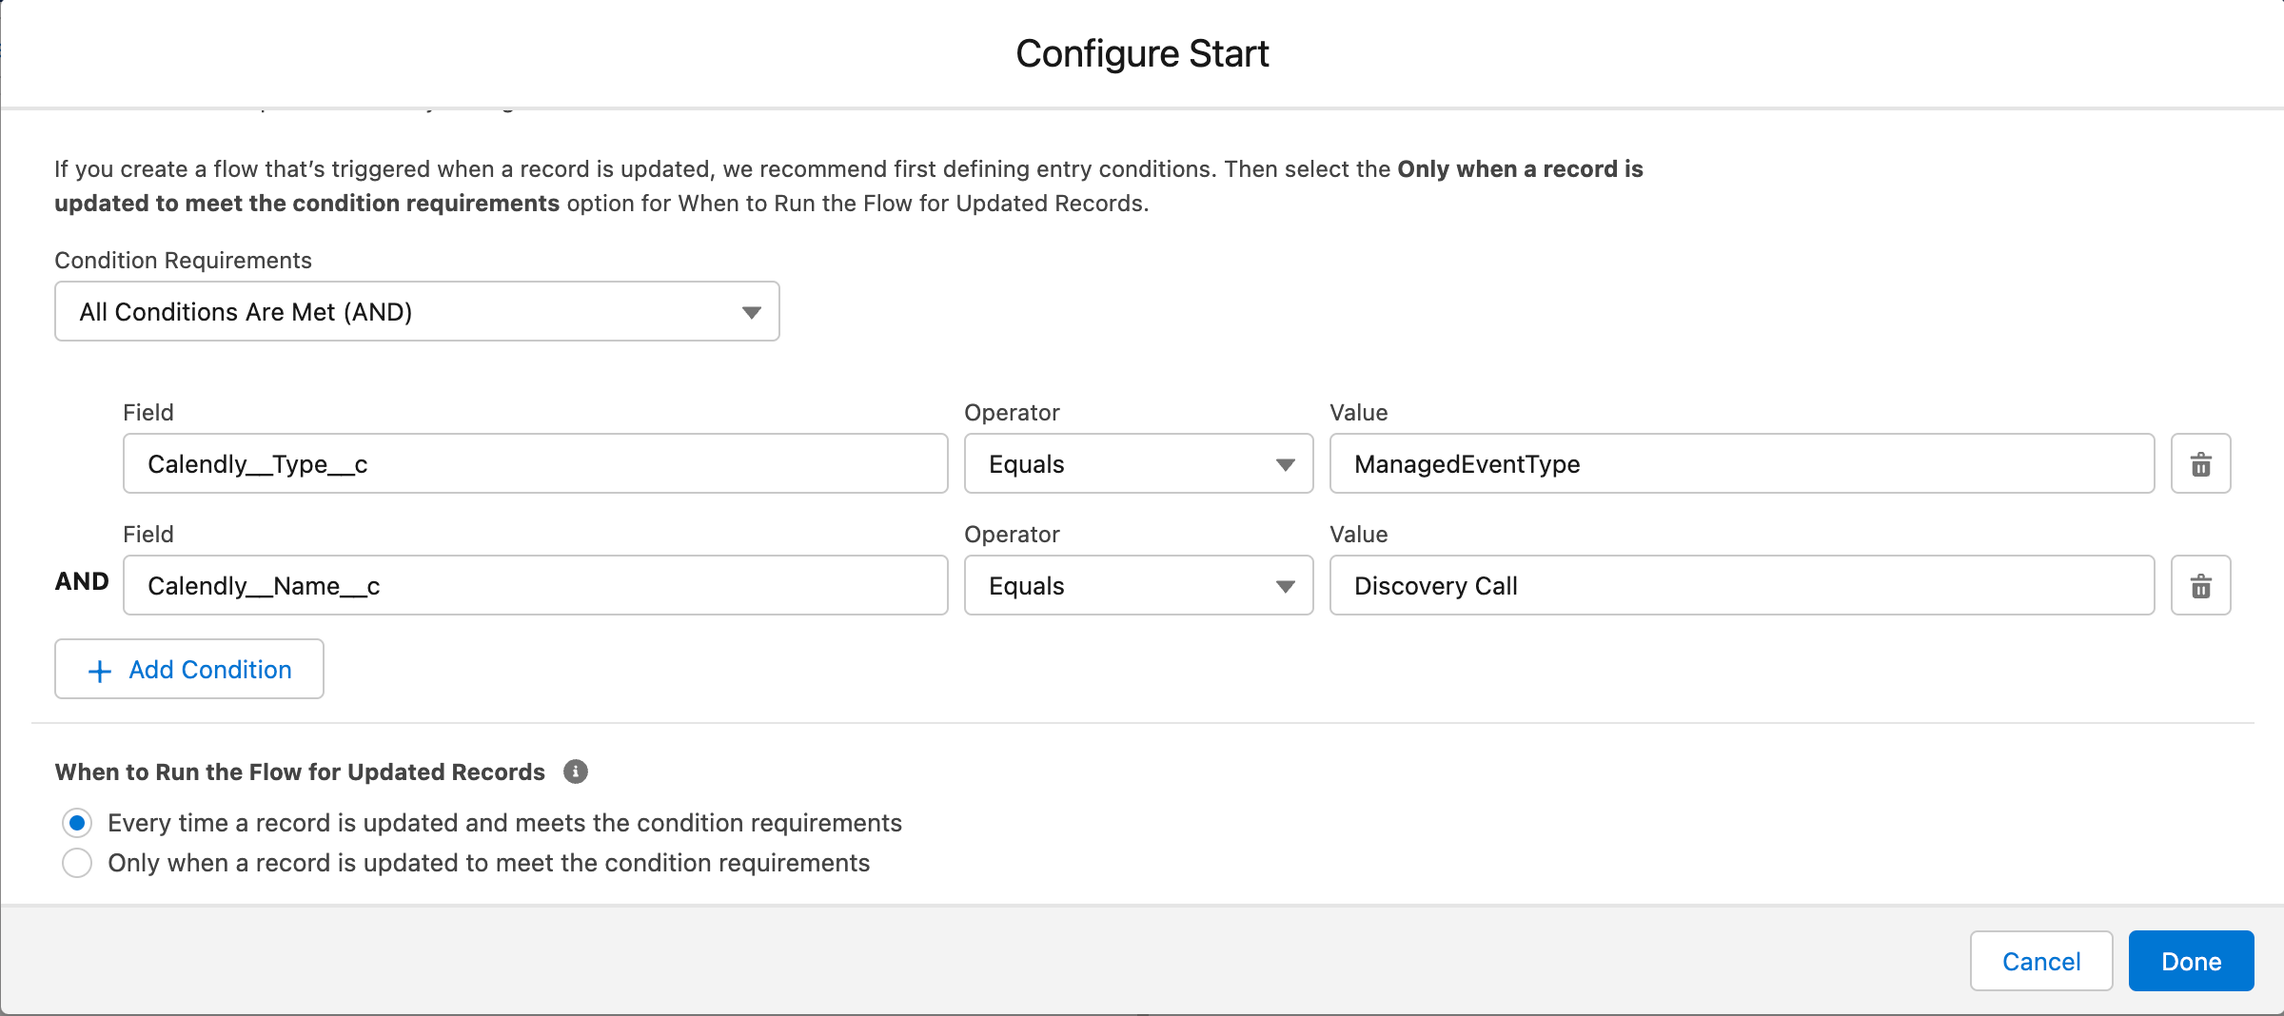The width and height of the screenshot is (2284, 1016).
Task: Edit the Discovery Call value field
Action: tap(1741, 586)
